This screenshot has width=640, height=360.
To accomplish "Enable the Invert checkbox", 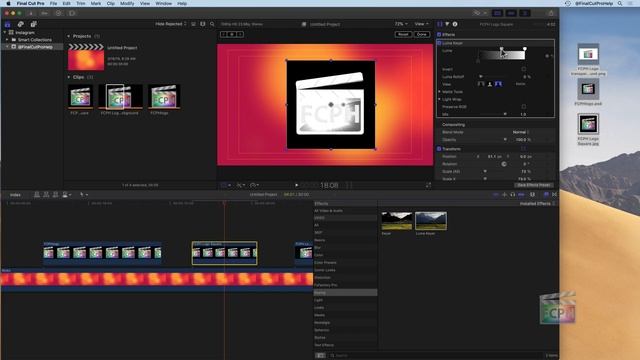I will [524, 69].
